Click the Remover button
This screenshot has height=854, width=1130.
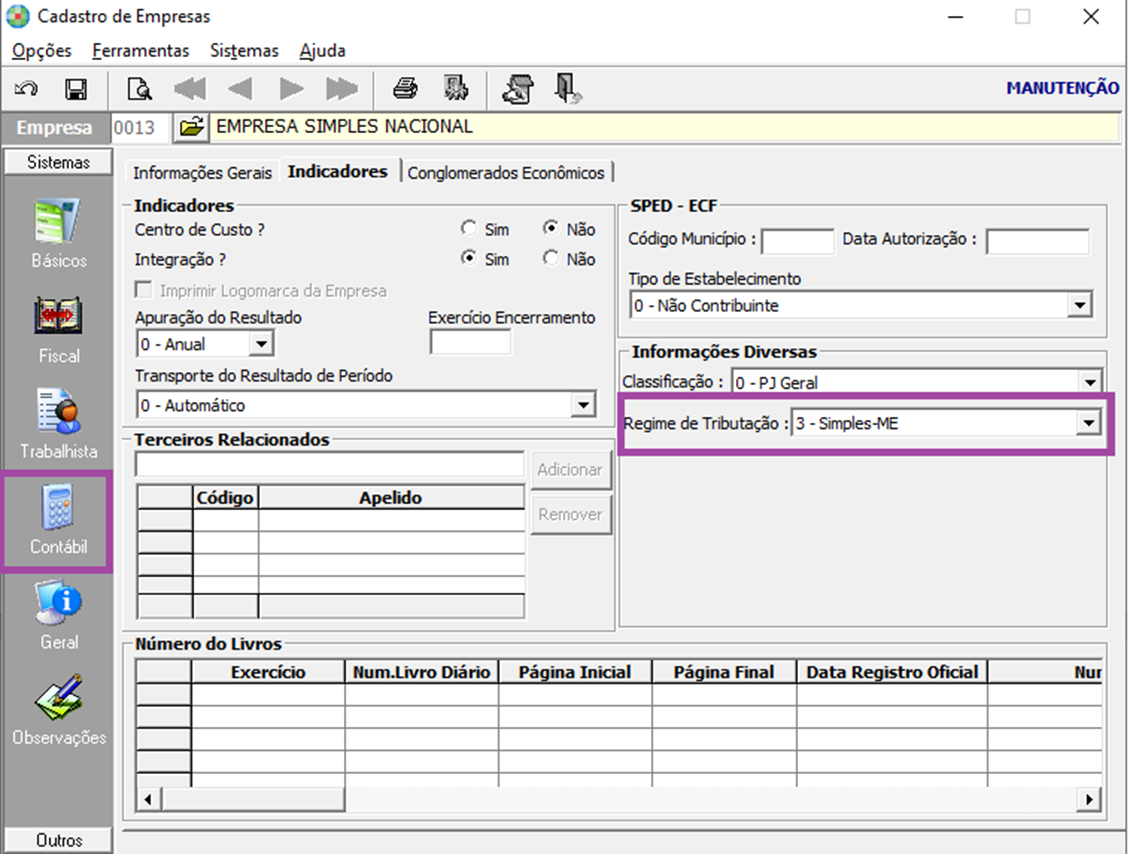(570, 515)
